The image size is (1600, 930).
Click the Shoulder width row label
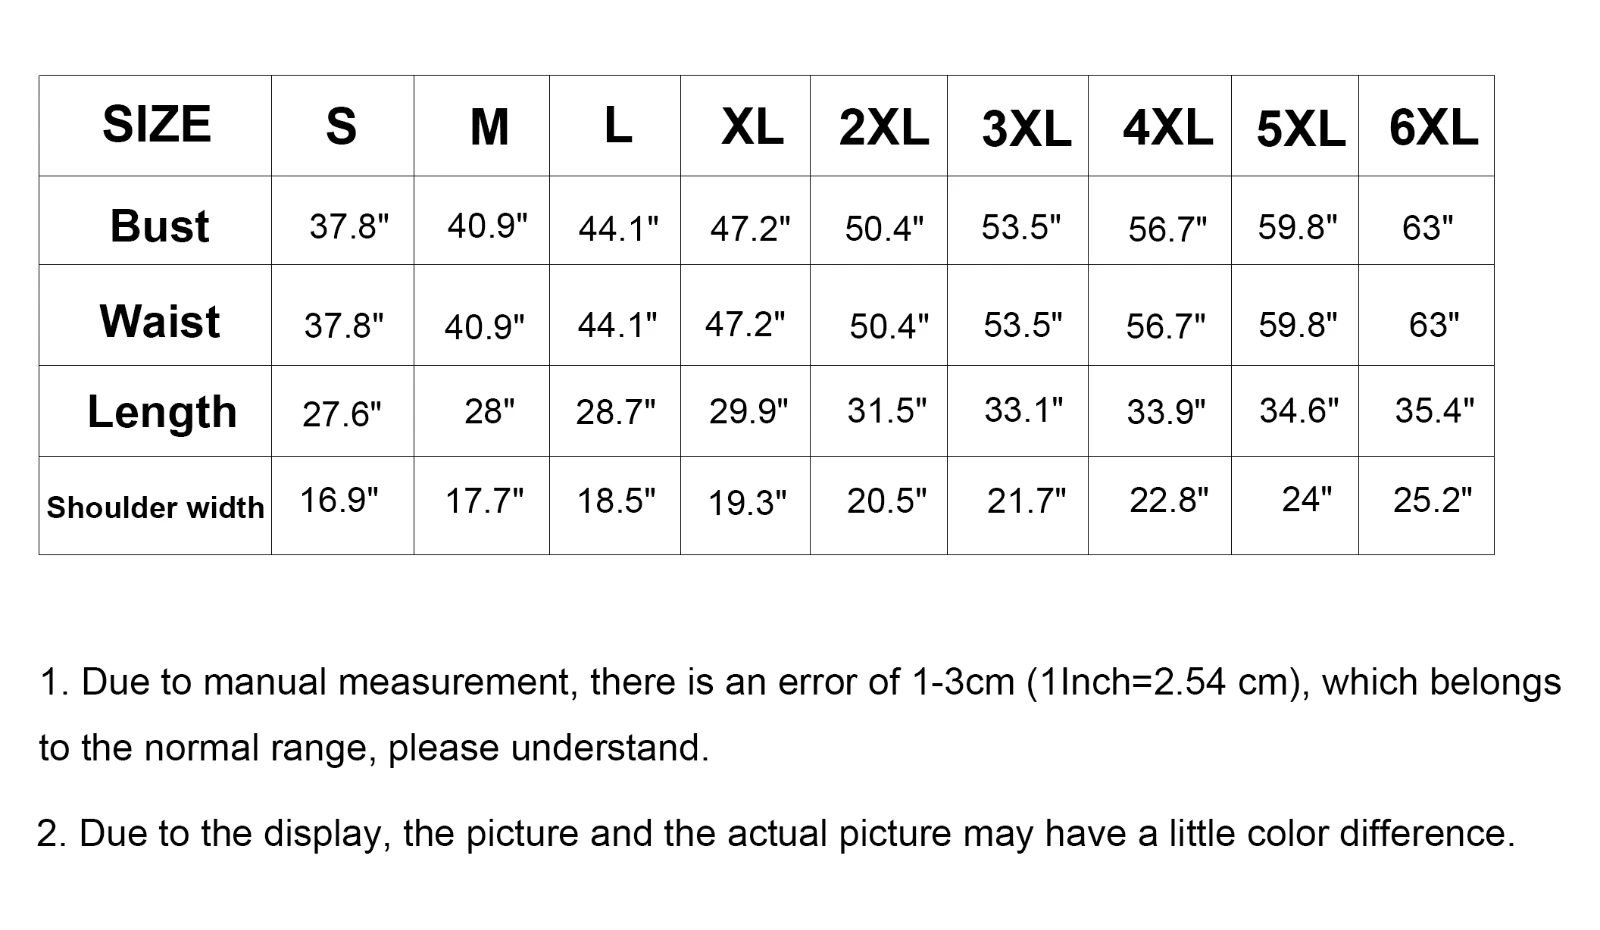(x=155, y=508)
